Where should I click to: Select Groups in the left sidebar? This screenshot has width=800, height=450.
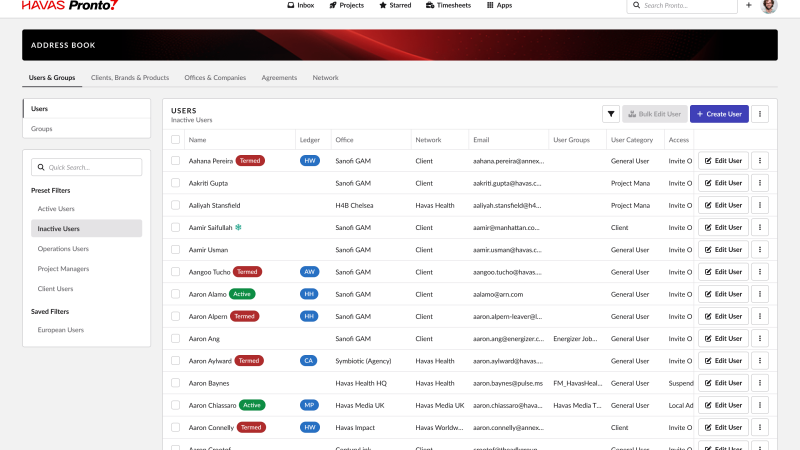click(x=87, y=129)
